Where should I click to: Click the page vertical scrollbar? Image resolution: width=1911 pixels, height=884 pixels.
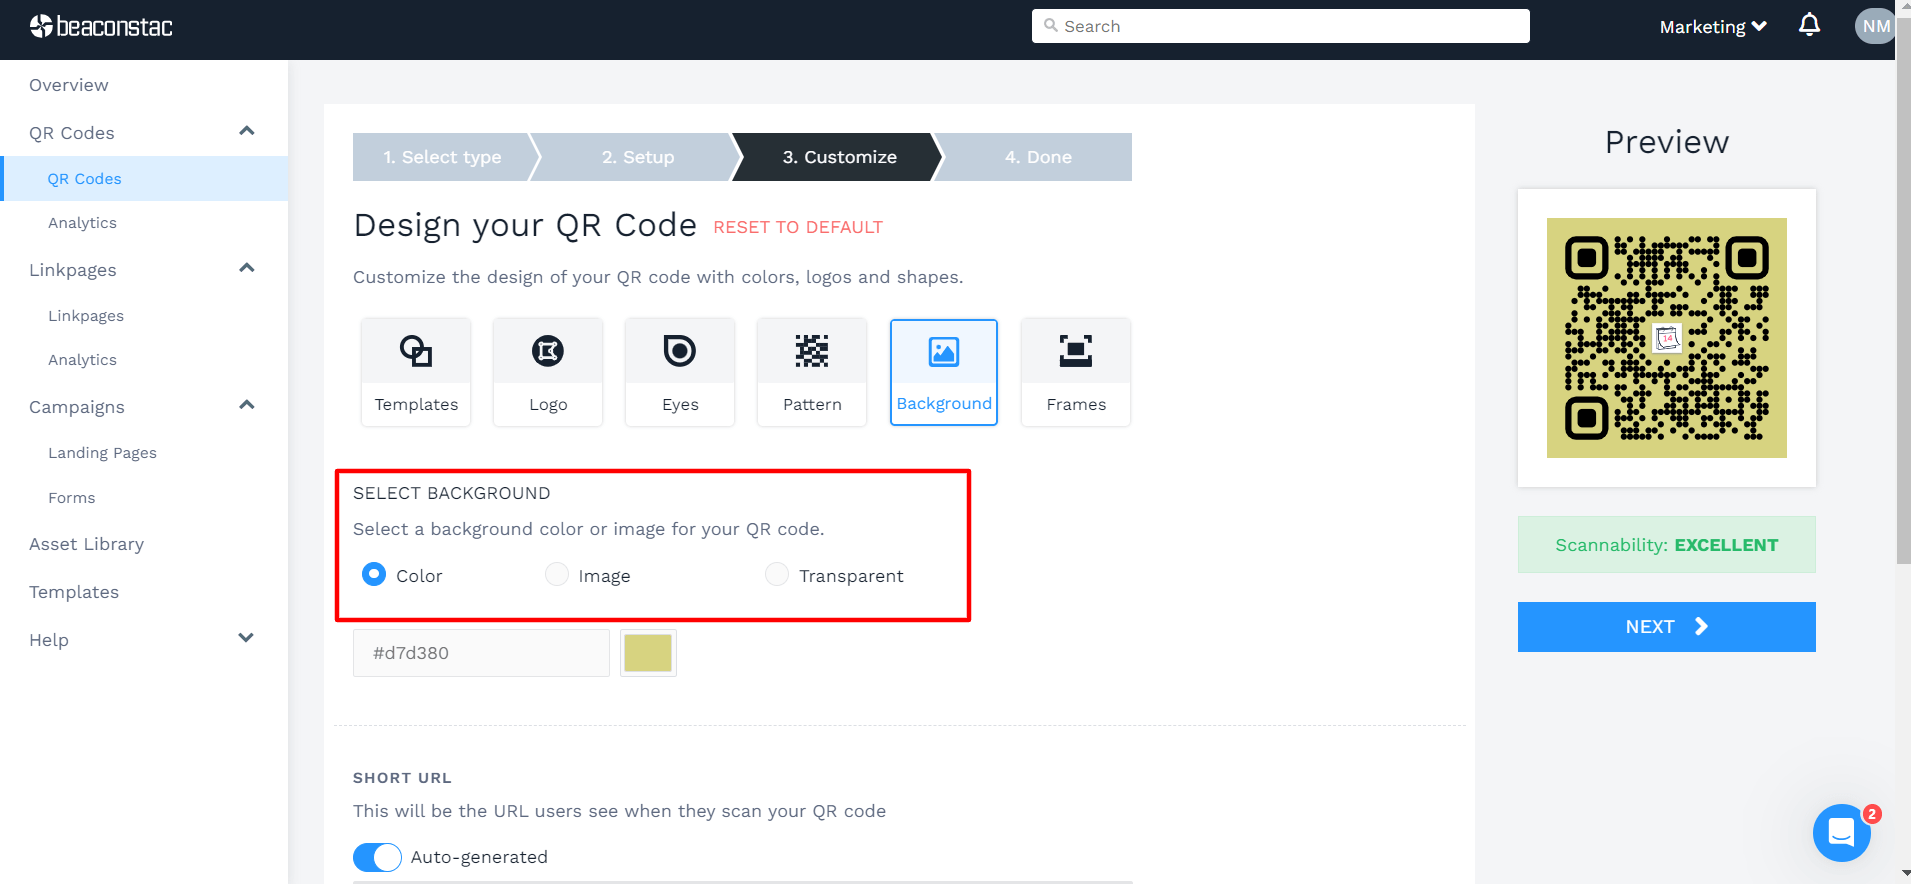pos(1903,290)
